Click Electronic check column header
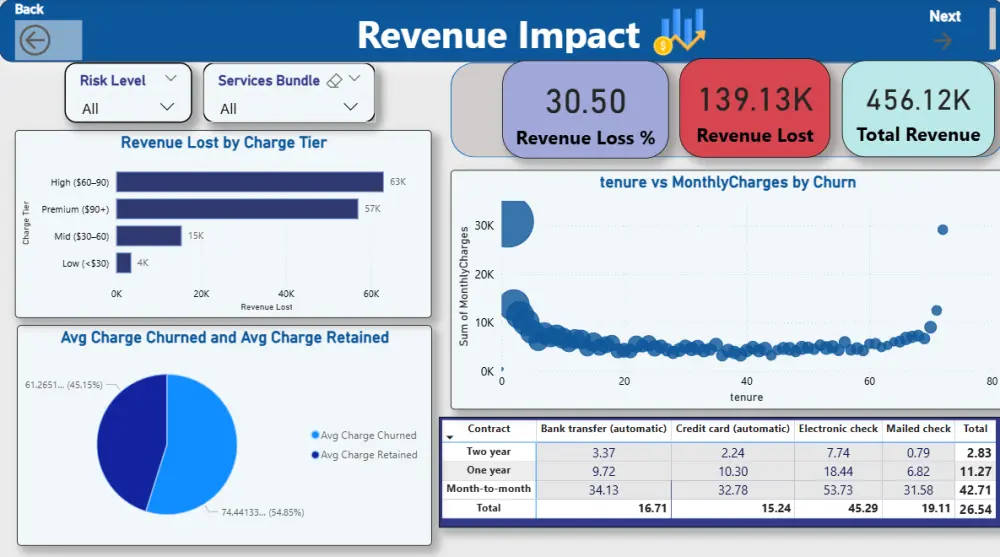The image size is (1000, 557). pos(838,429)
